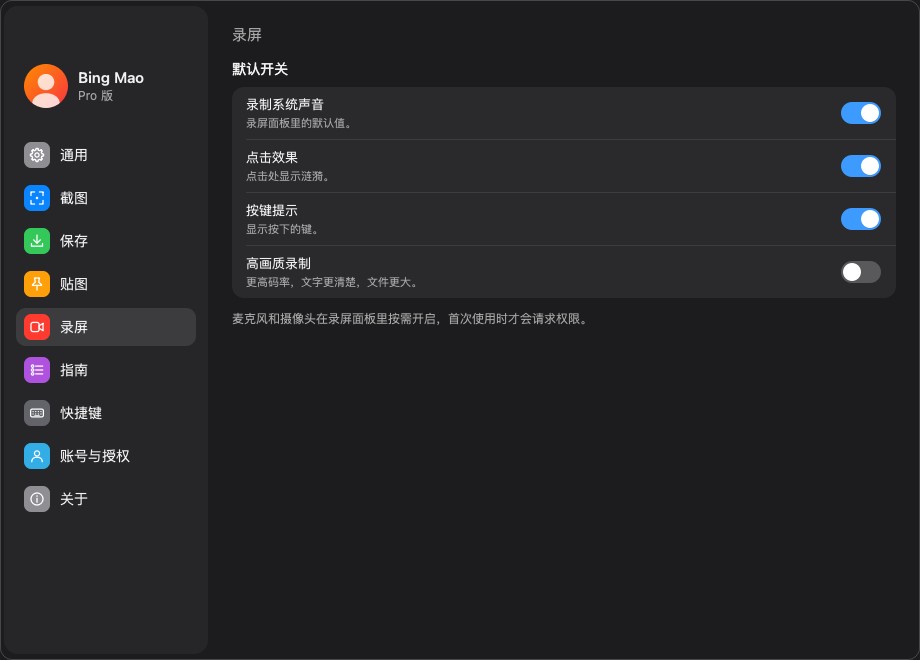Viewport: 920px width, 660px height.
Task: Click the 录制系统声音 row title
Action: click(x=285, y=104)
